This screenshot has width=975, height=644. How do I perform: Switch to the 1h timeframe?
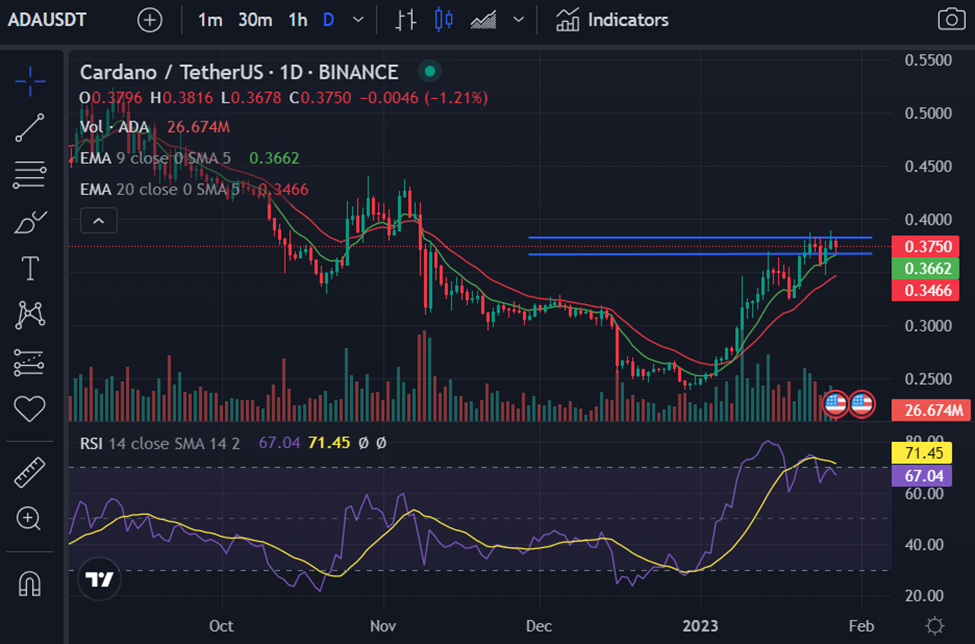point(296,19)
